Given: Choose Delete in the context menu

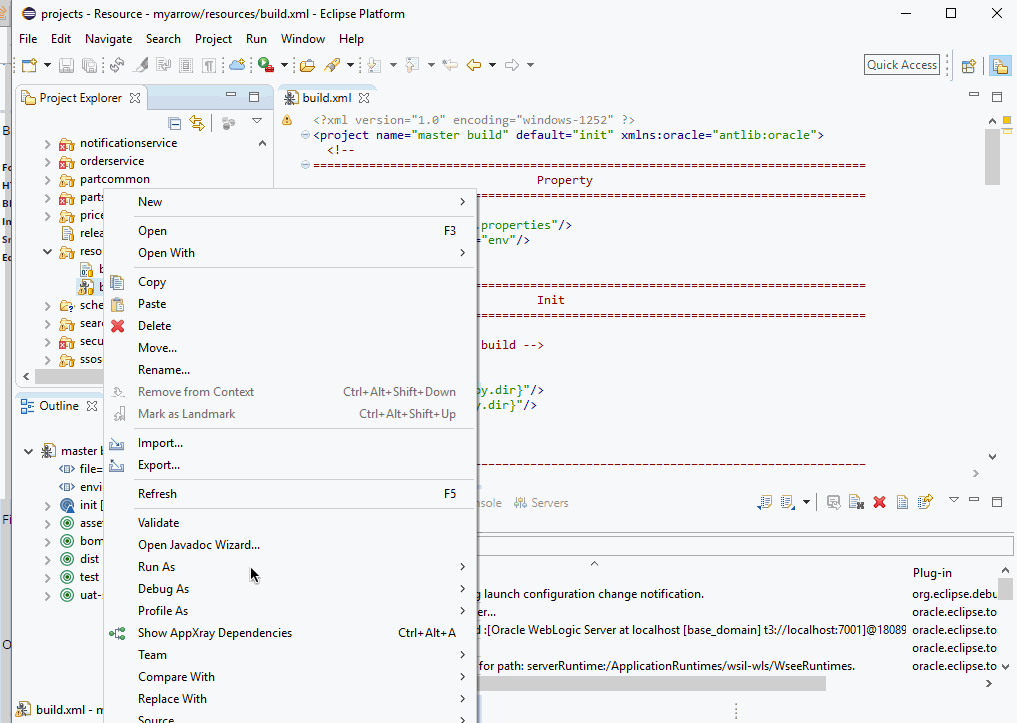Looking at the screenshot, I should tap(154, 326).
